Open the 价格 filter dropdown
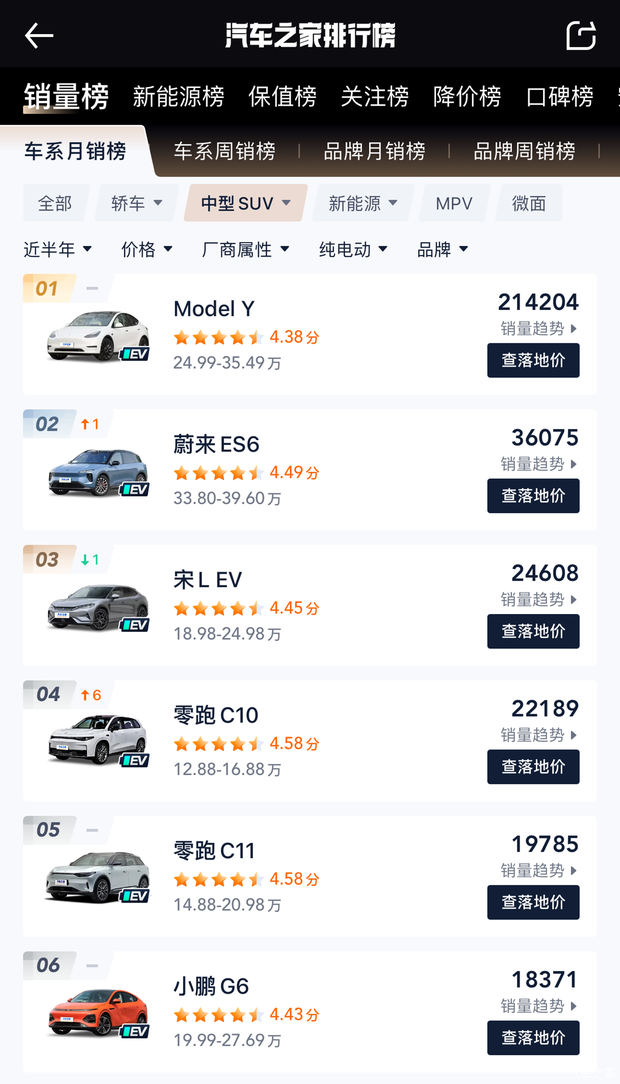Screen dimensions: 620x1084 coord(146,250)
